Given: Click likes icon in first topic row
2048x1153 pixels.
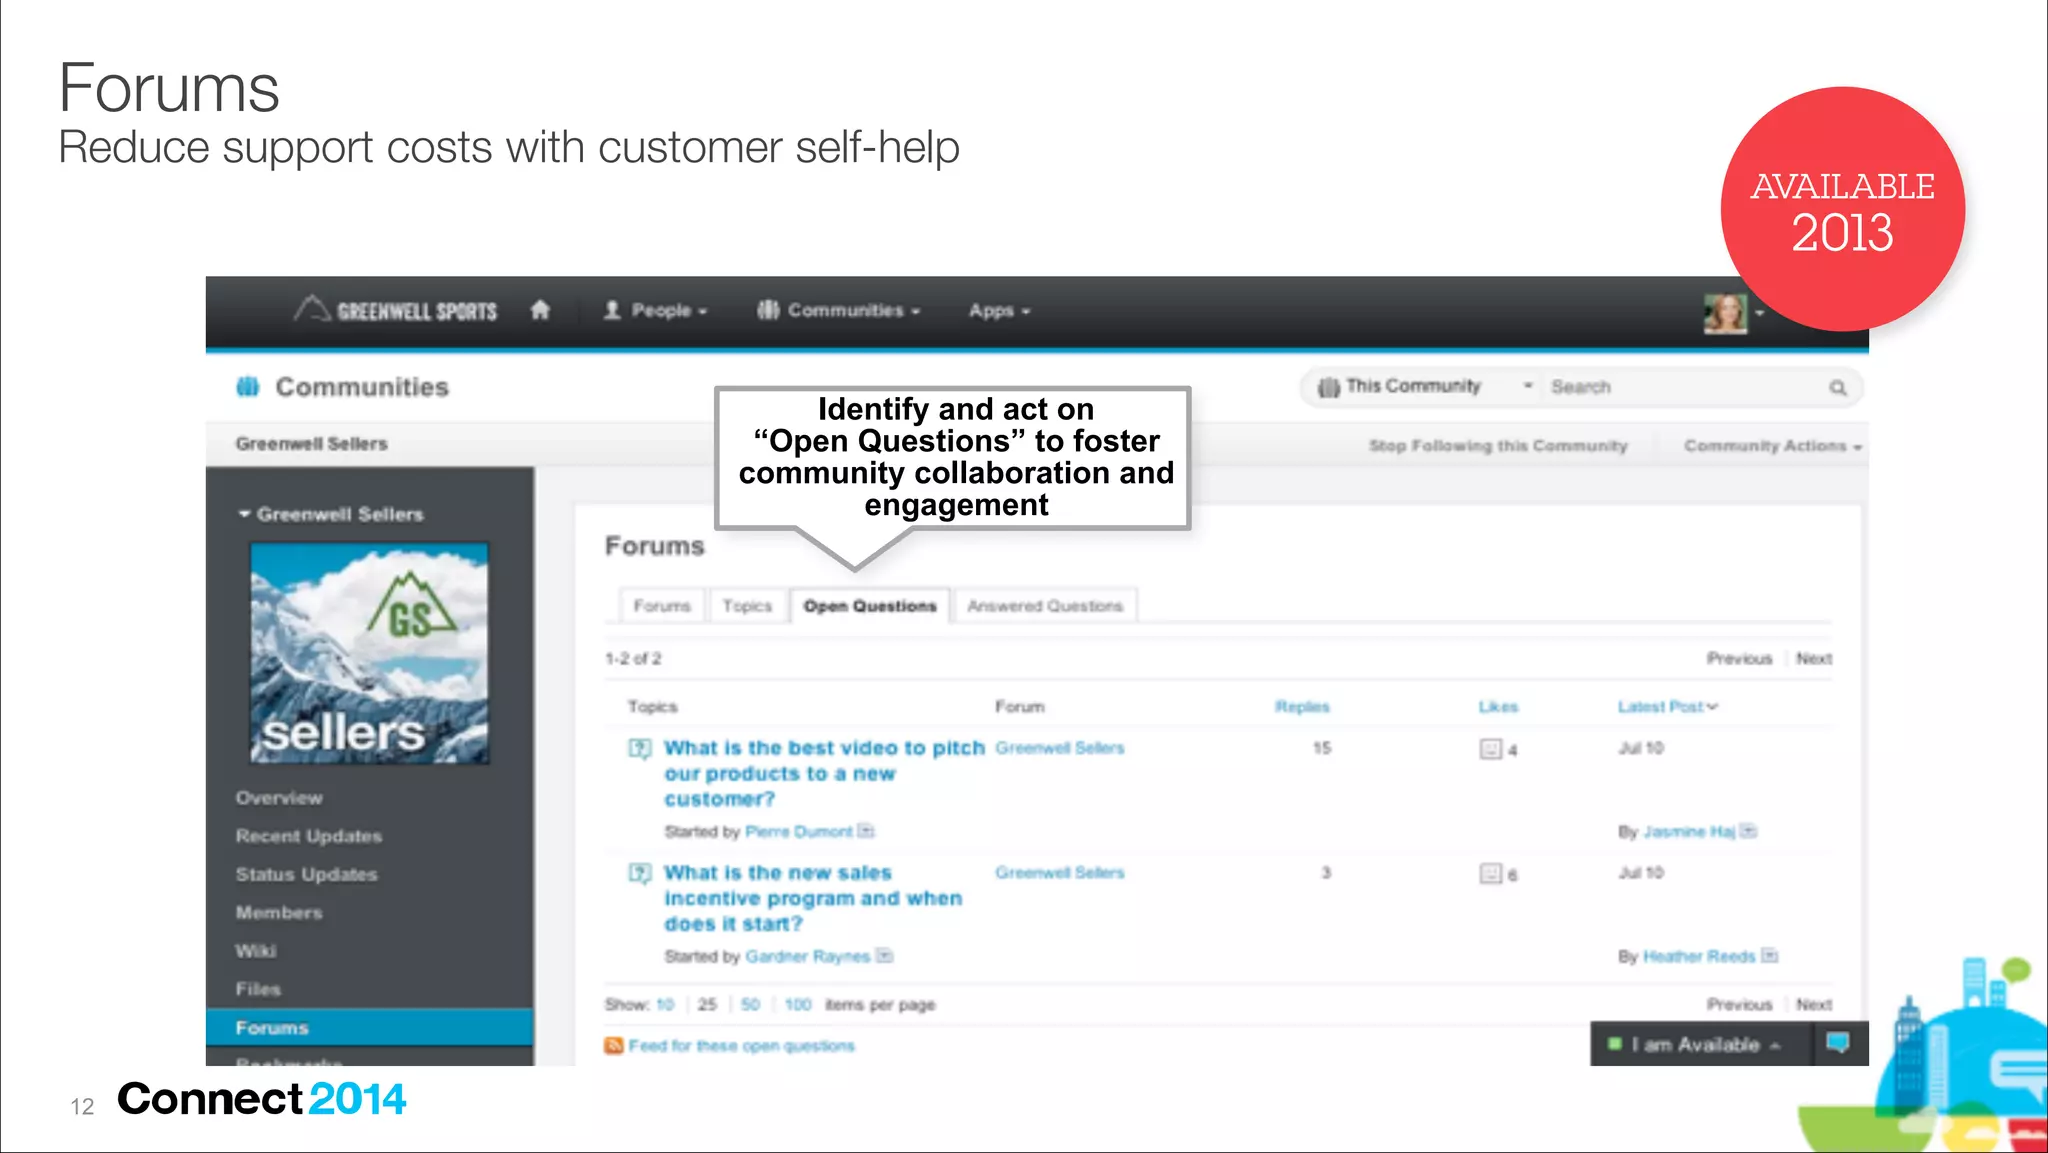Looking at the screenshot, I should tap(1491, 749).
